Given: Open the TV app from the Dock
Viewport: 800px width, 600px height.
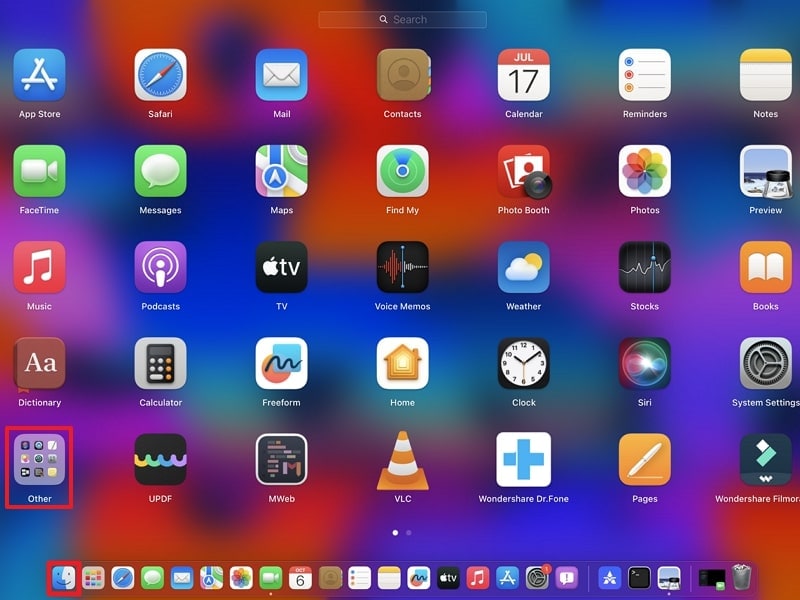Looking at the screenshot, I should tap(448, 578).
